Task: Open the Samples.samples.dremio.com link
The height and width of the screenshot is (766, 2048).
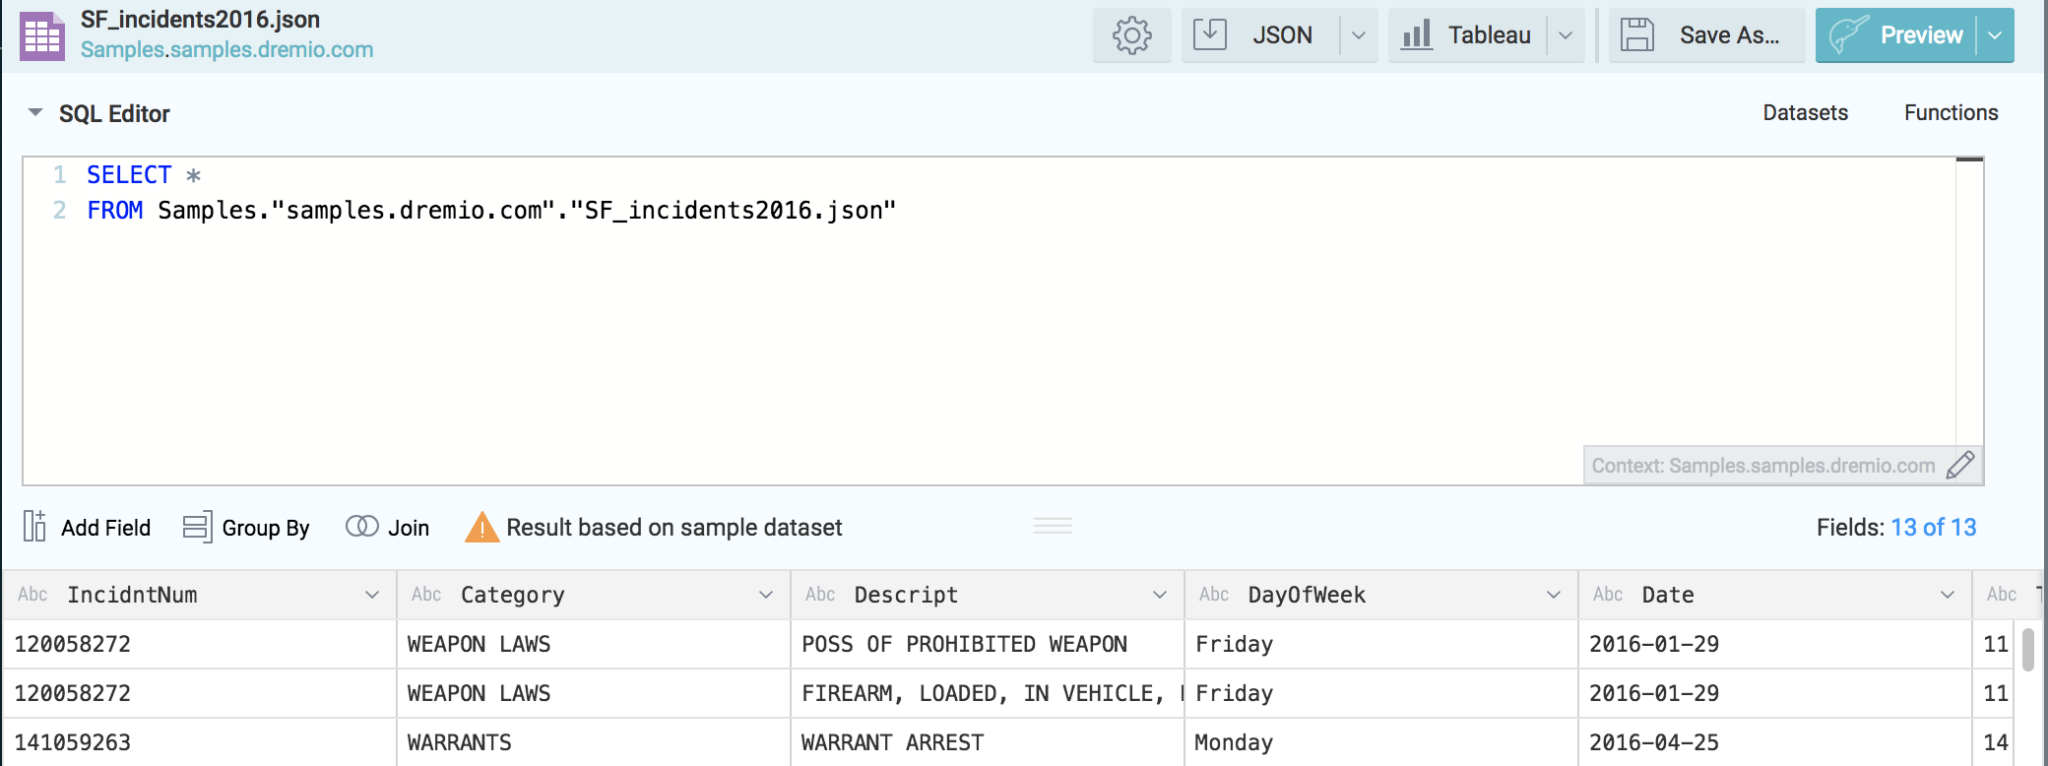Action: pyautogui.click(x=227, y=50)
